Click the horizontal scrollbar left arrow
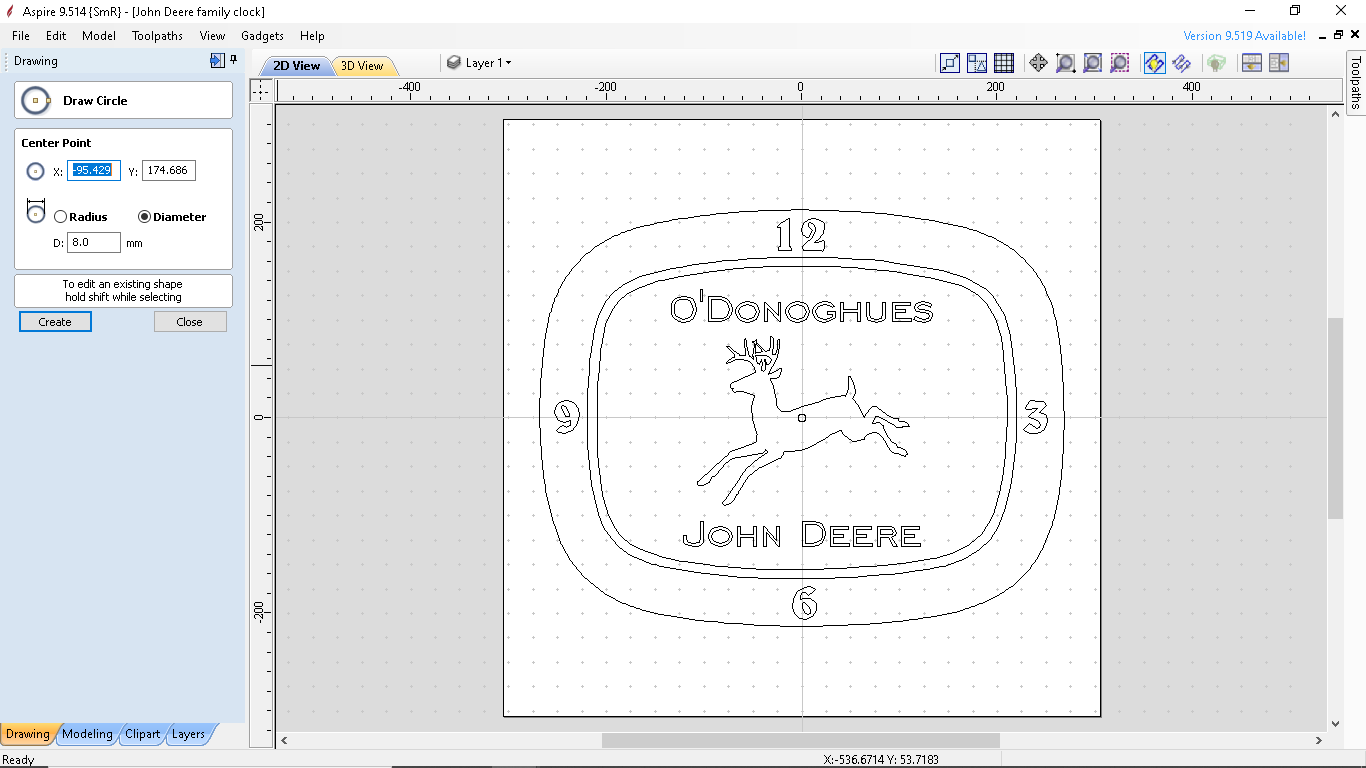This screenshot has width=1366, height=768. [x=284, y=741]
